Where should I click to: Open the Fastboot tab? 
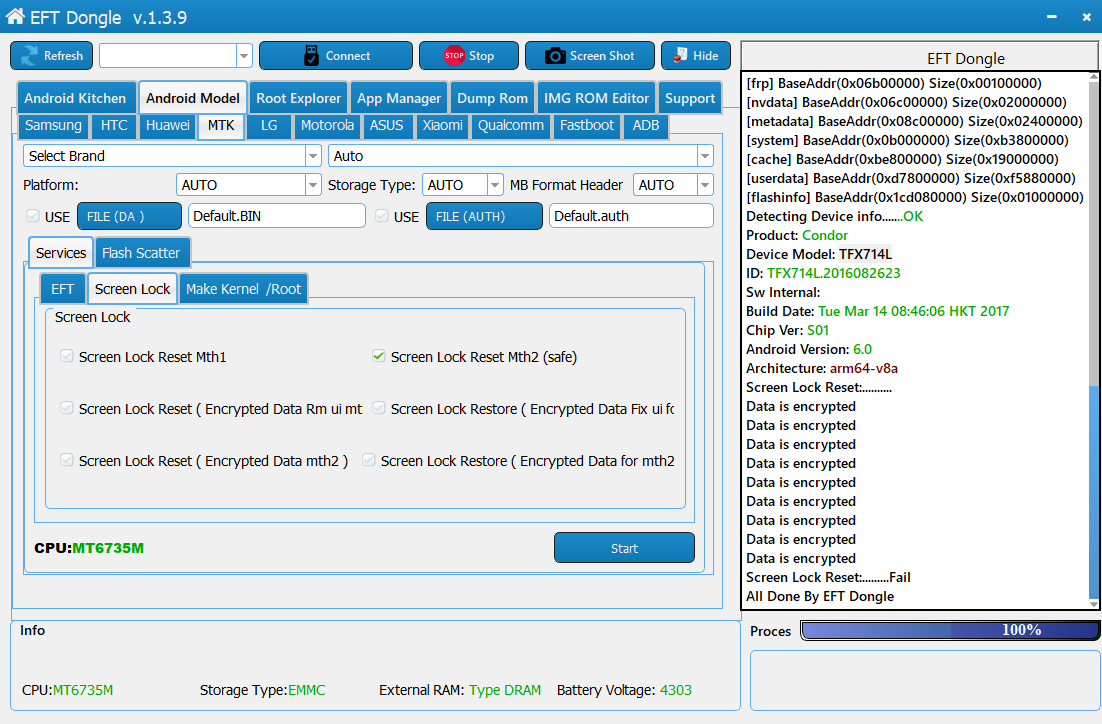click(x=587, y=125)
